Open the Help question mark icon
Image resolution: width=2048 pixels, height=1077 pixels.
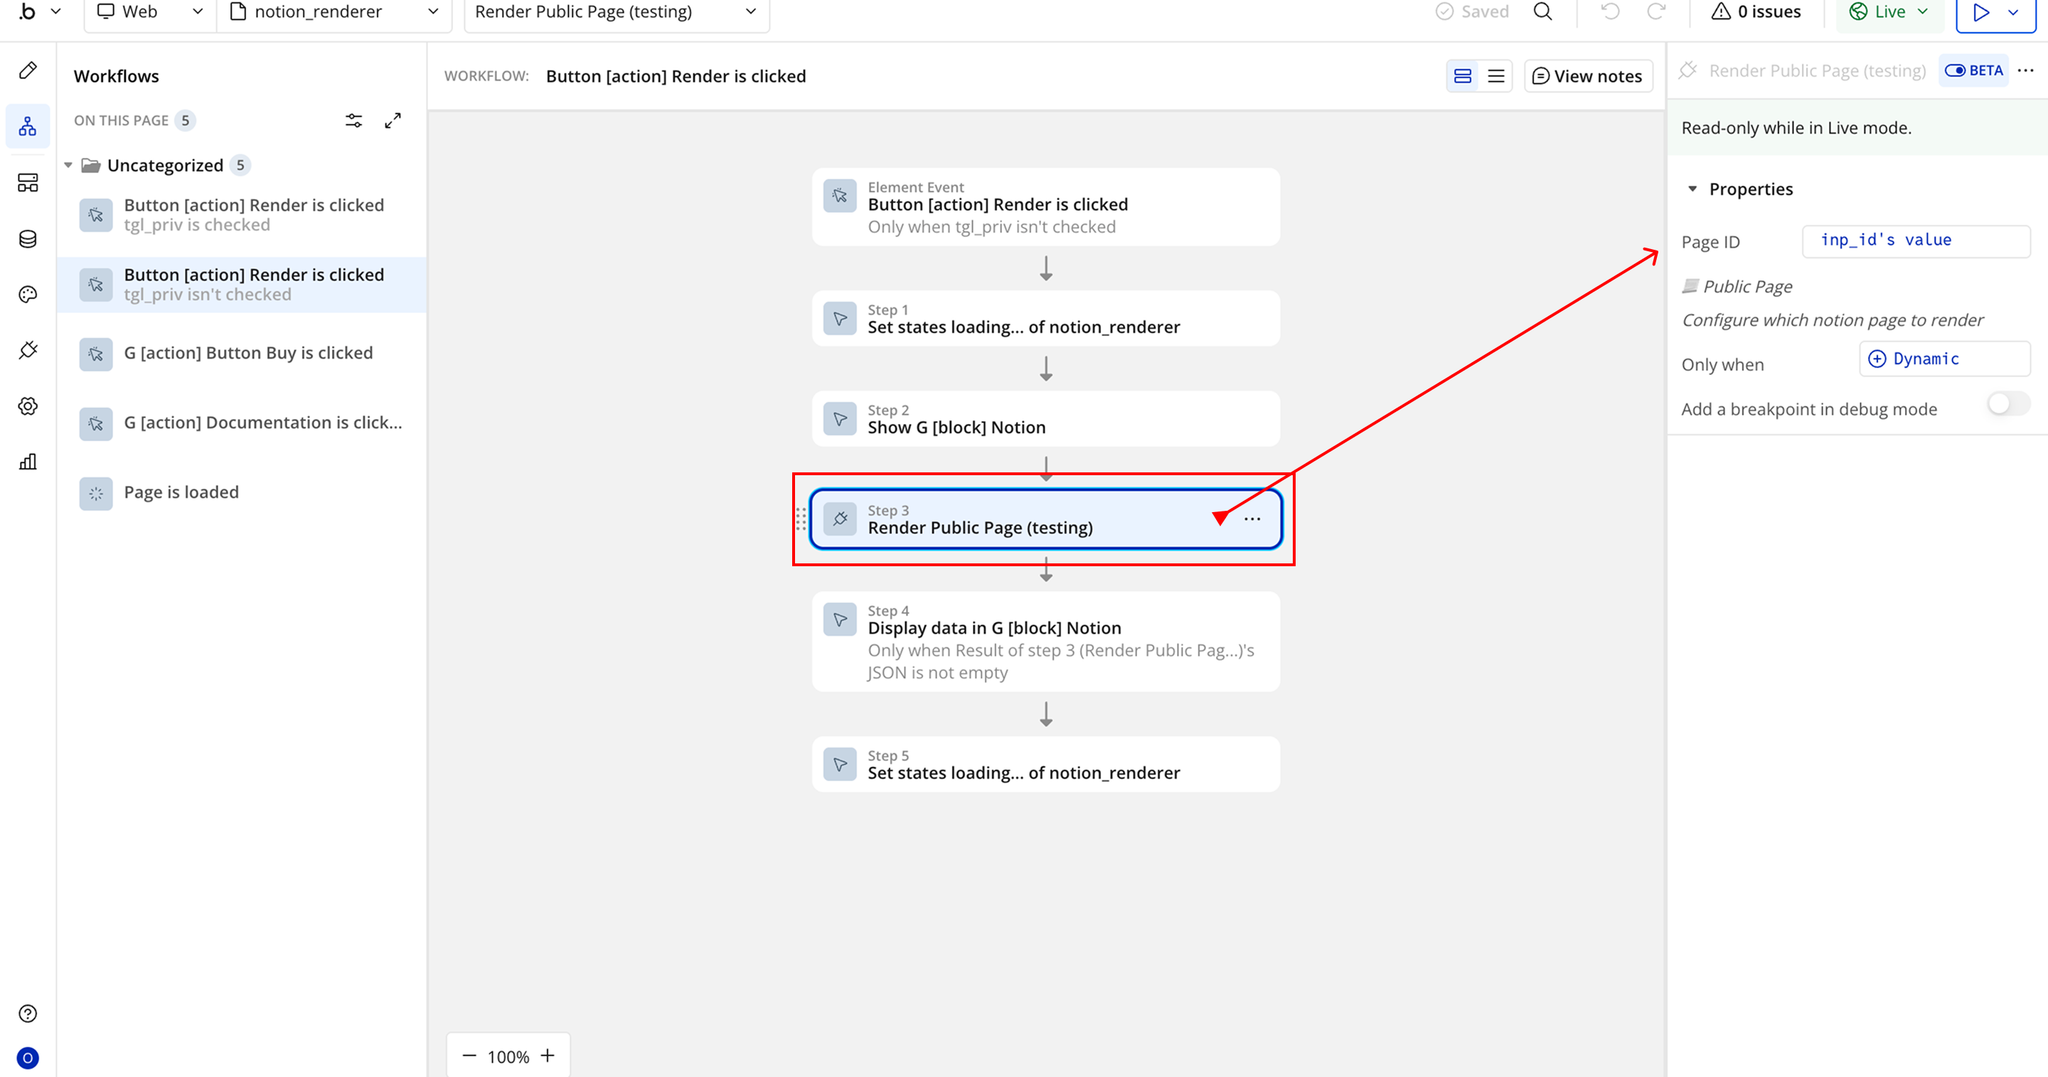[28, 1014]
